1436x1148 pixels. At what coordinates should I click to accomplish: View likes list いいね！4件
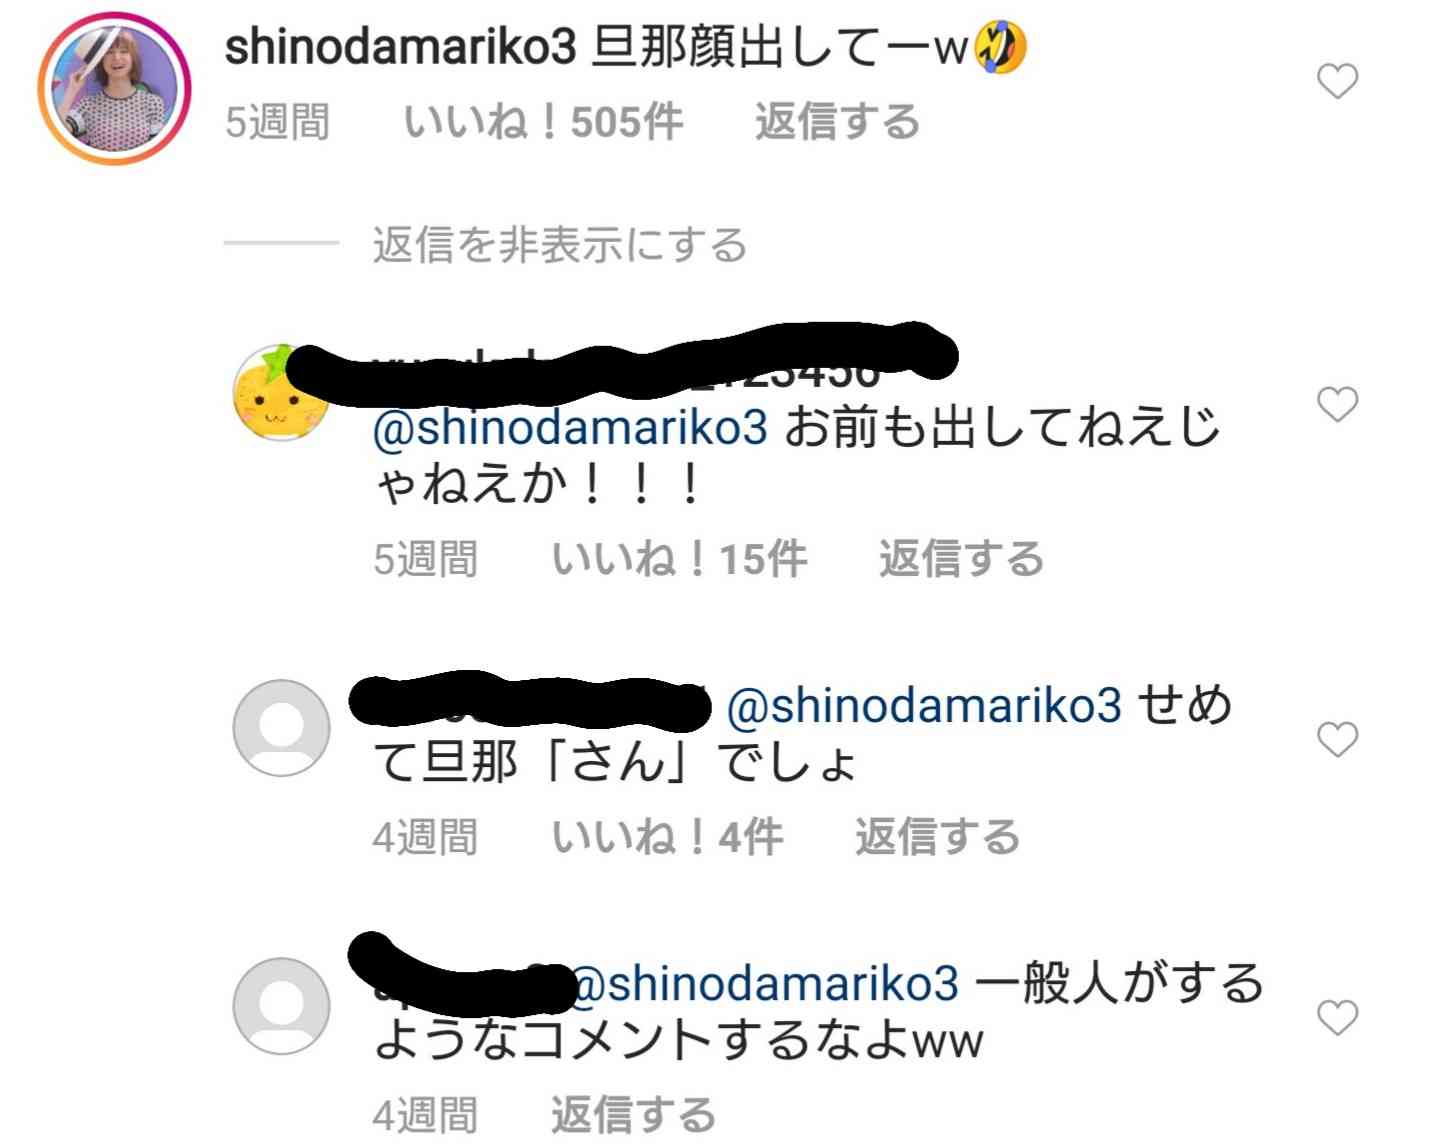click(x=667, y=837)
